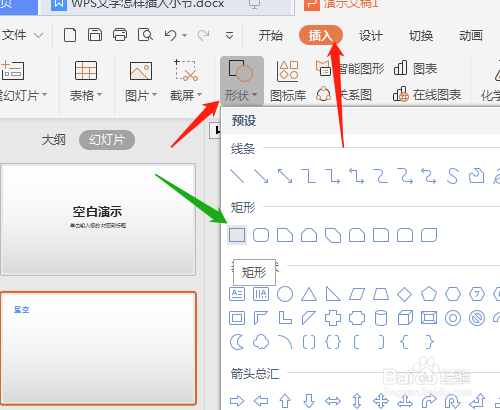Select the right block arrow shape
The height and width of the screenshot is (410, 500).
pos(237,401)
